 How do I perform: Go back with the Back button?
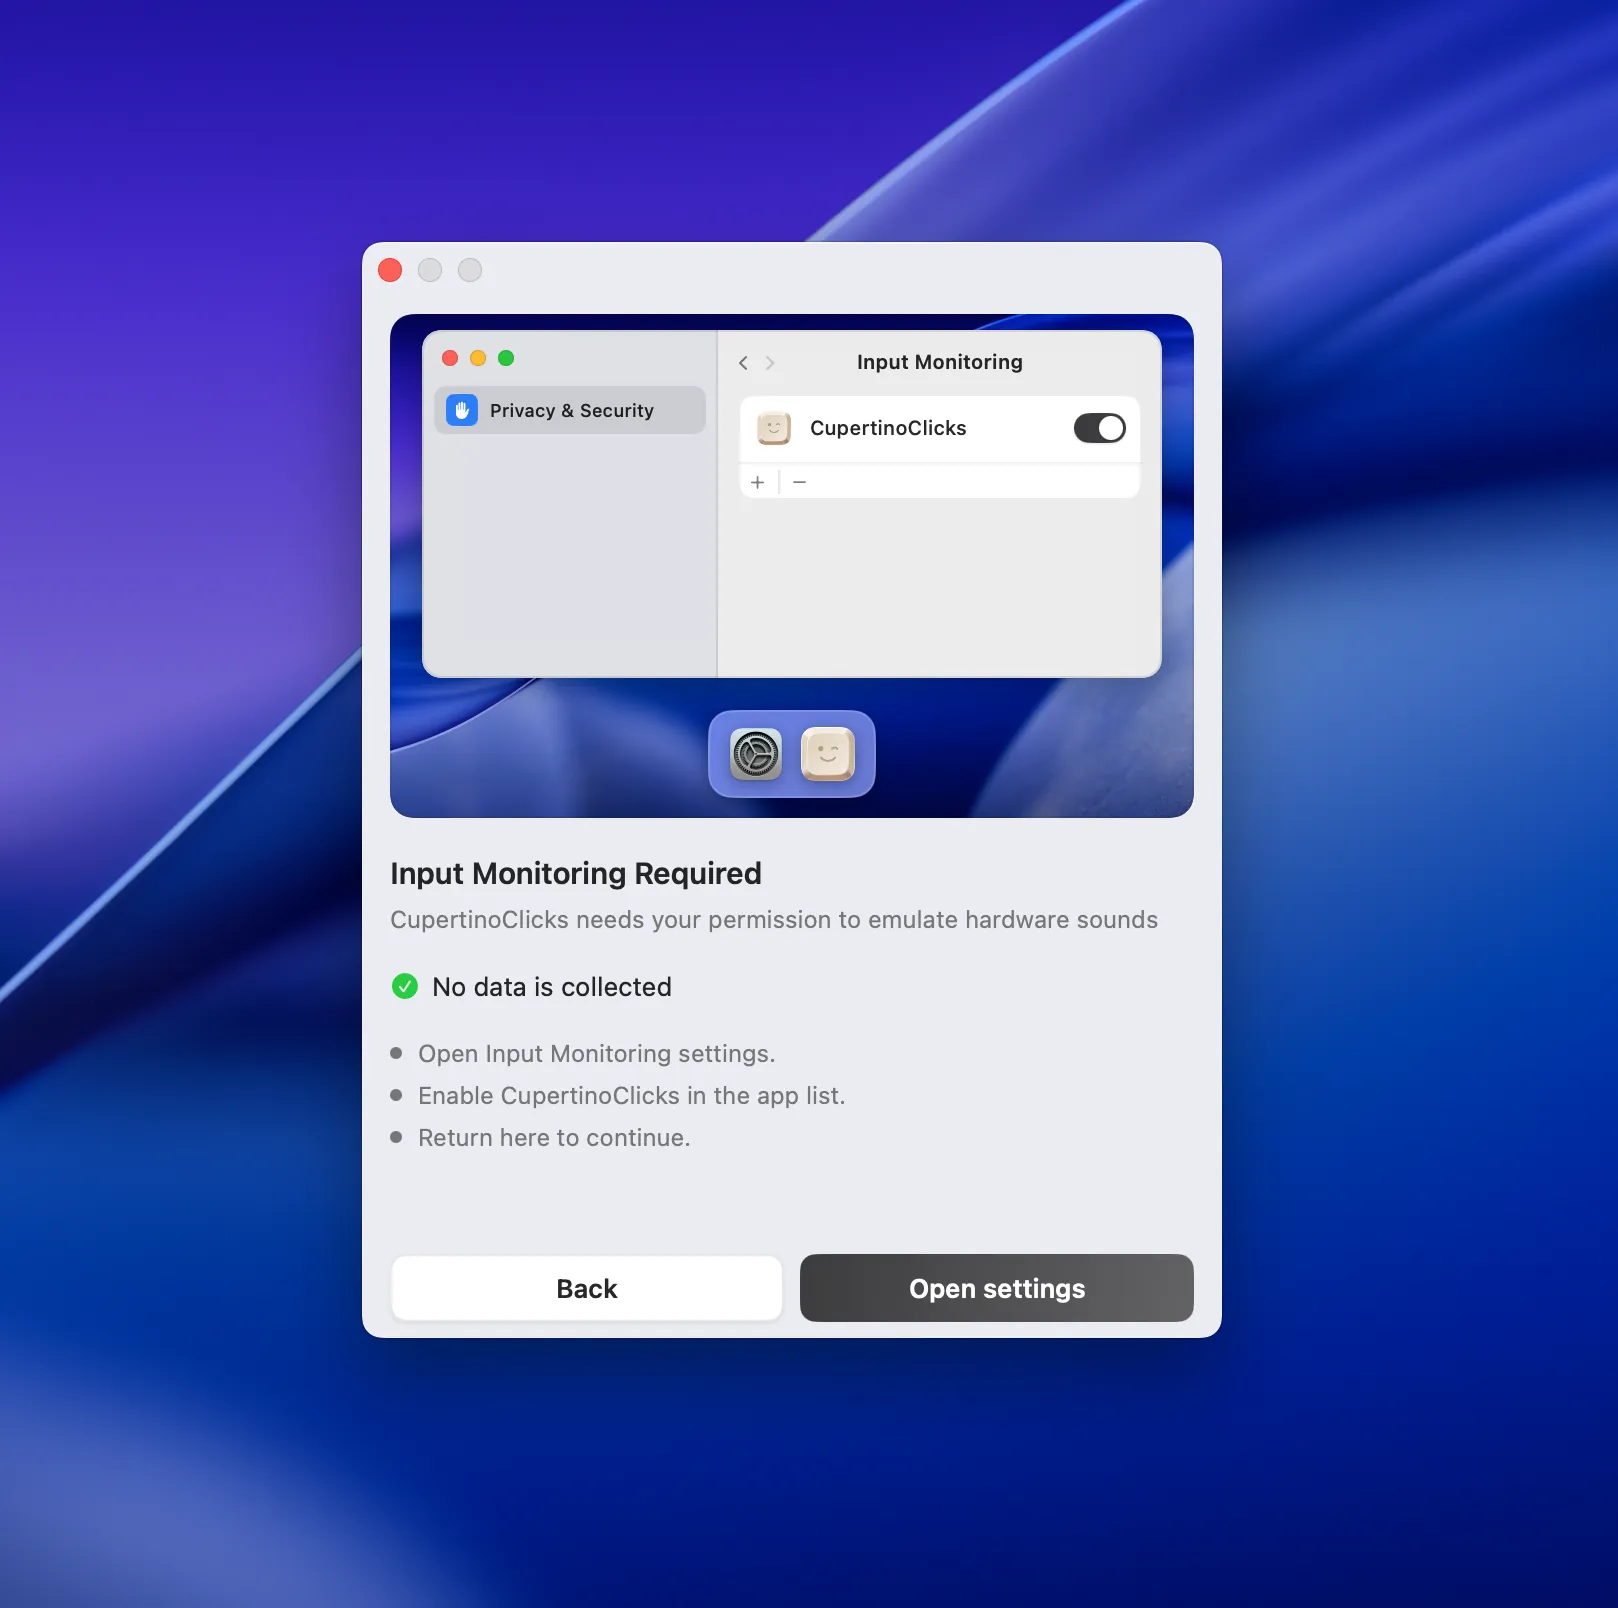[x=587, y=1288]
